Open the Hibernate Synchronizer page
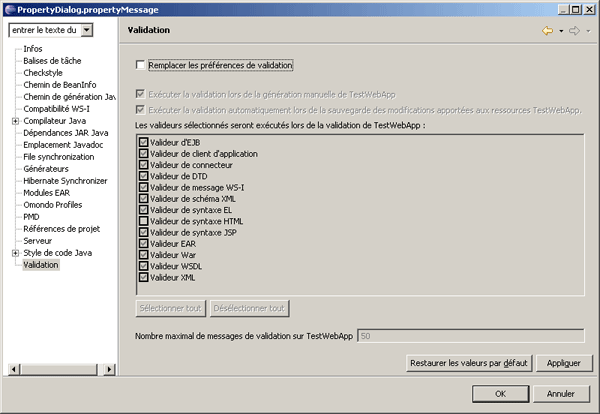This screenshot has width=600, height=414. [66, 181]
